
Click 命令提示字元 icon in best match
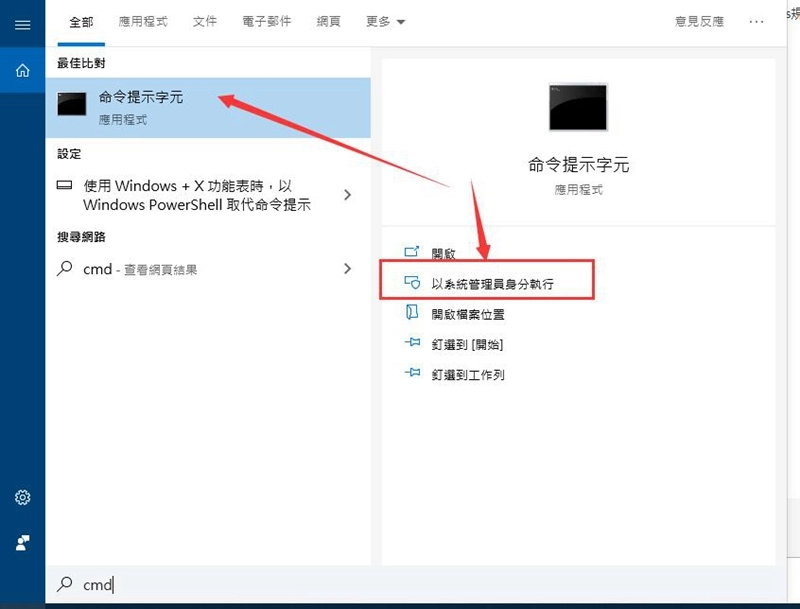(x=71, y=104)
